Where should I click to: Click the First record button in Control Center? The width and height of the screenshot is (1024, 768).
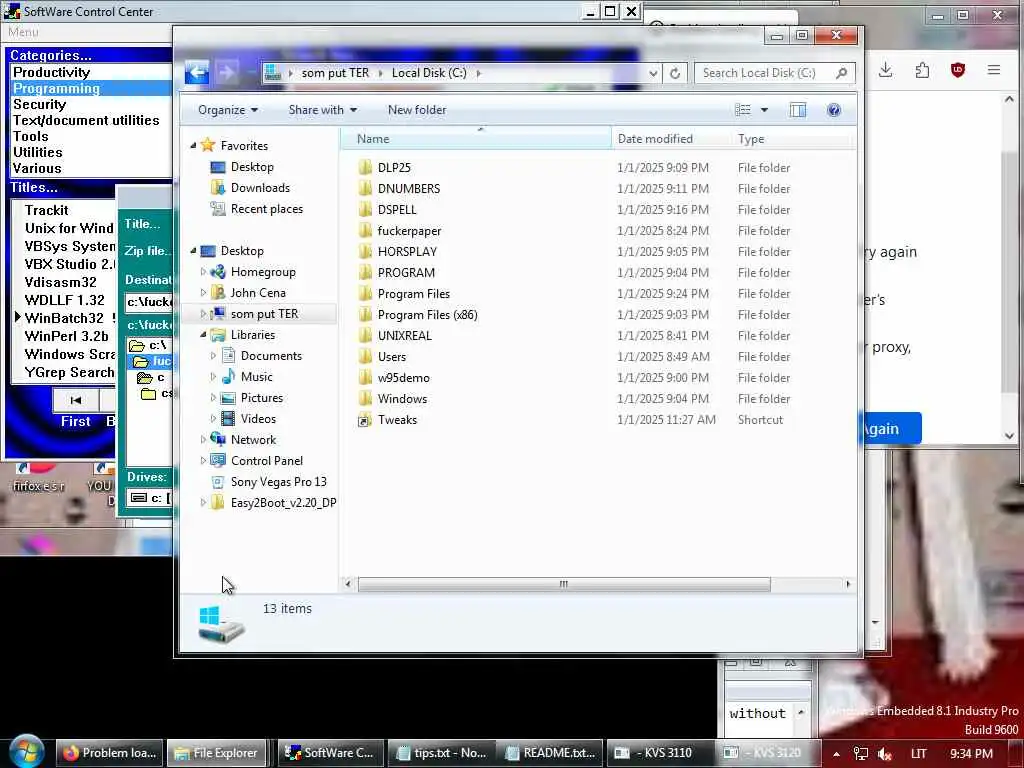pyautogui.click(x=76, y=400)
